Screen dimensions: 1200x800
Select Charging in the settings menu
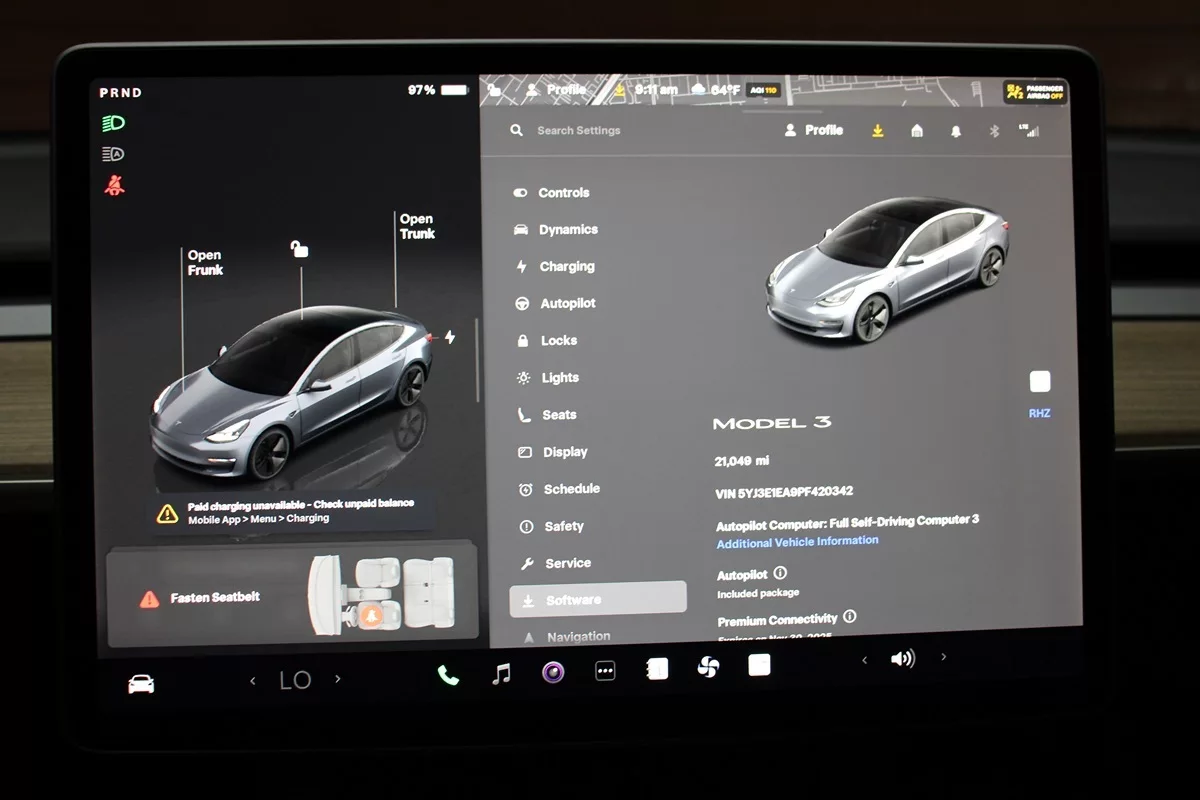tap(566, 267)
